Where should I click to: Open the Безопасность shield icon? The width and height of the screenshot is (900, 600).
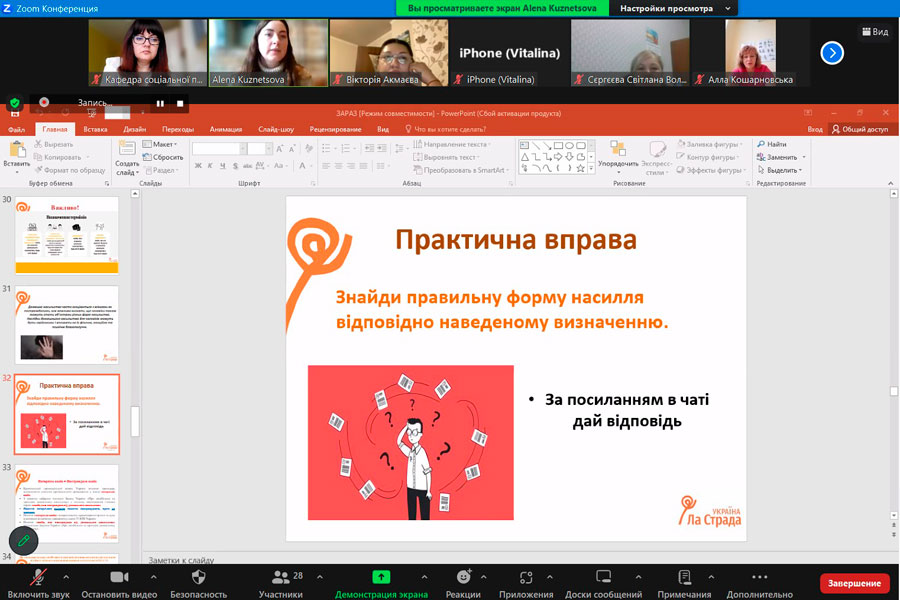(198, 577)
